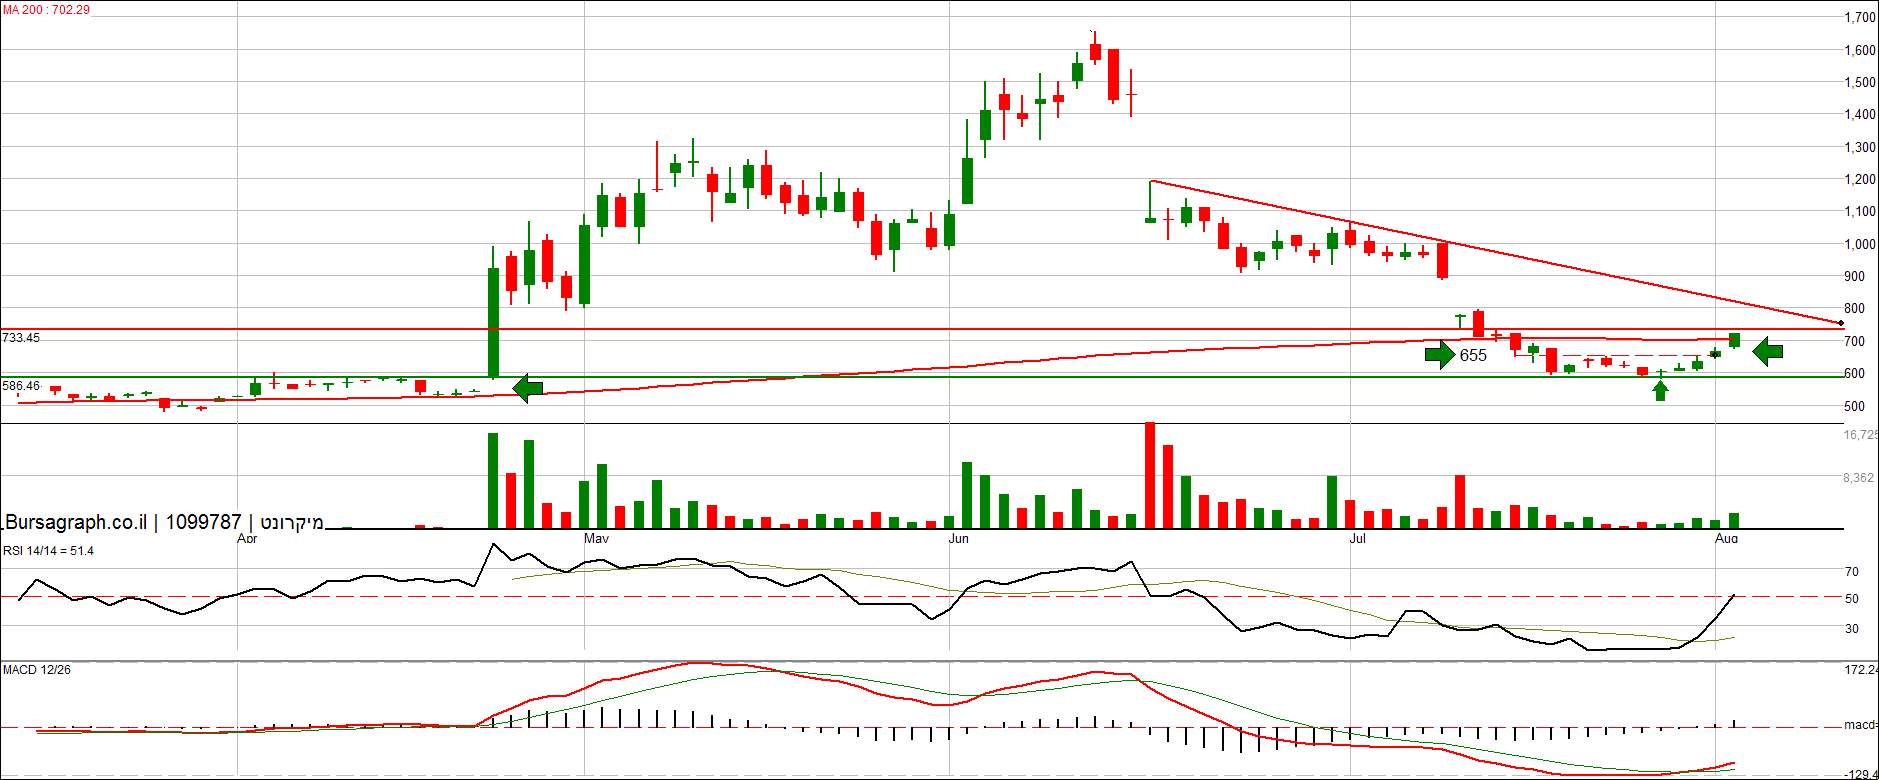Image resolution: width=1879 pixels, height=780 pixels.
Task: Jump to the Jul marker on the time axis
Action: click(x=1357, y=539)
